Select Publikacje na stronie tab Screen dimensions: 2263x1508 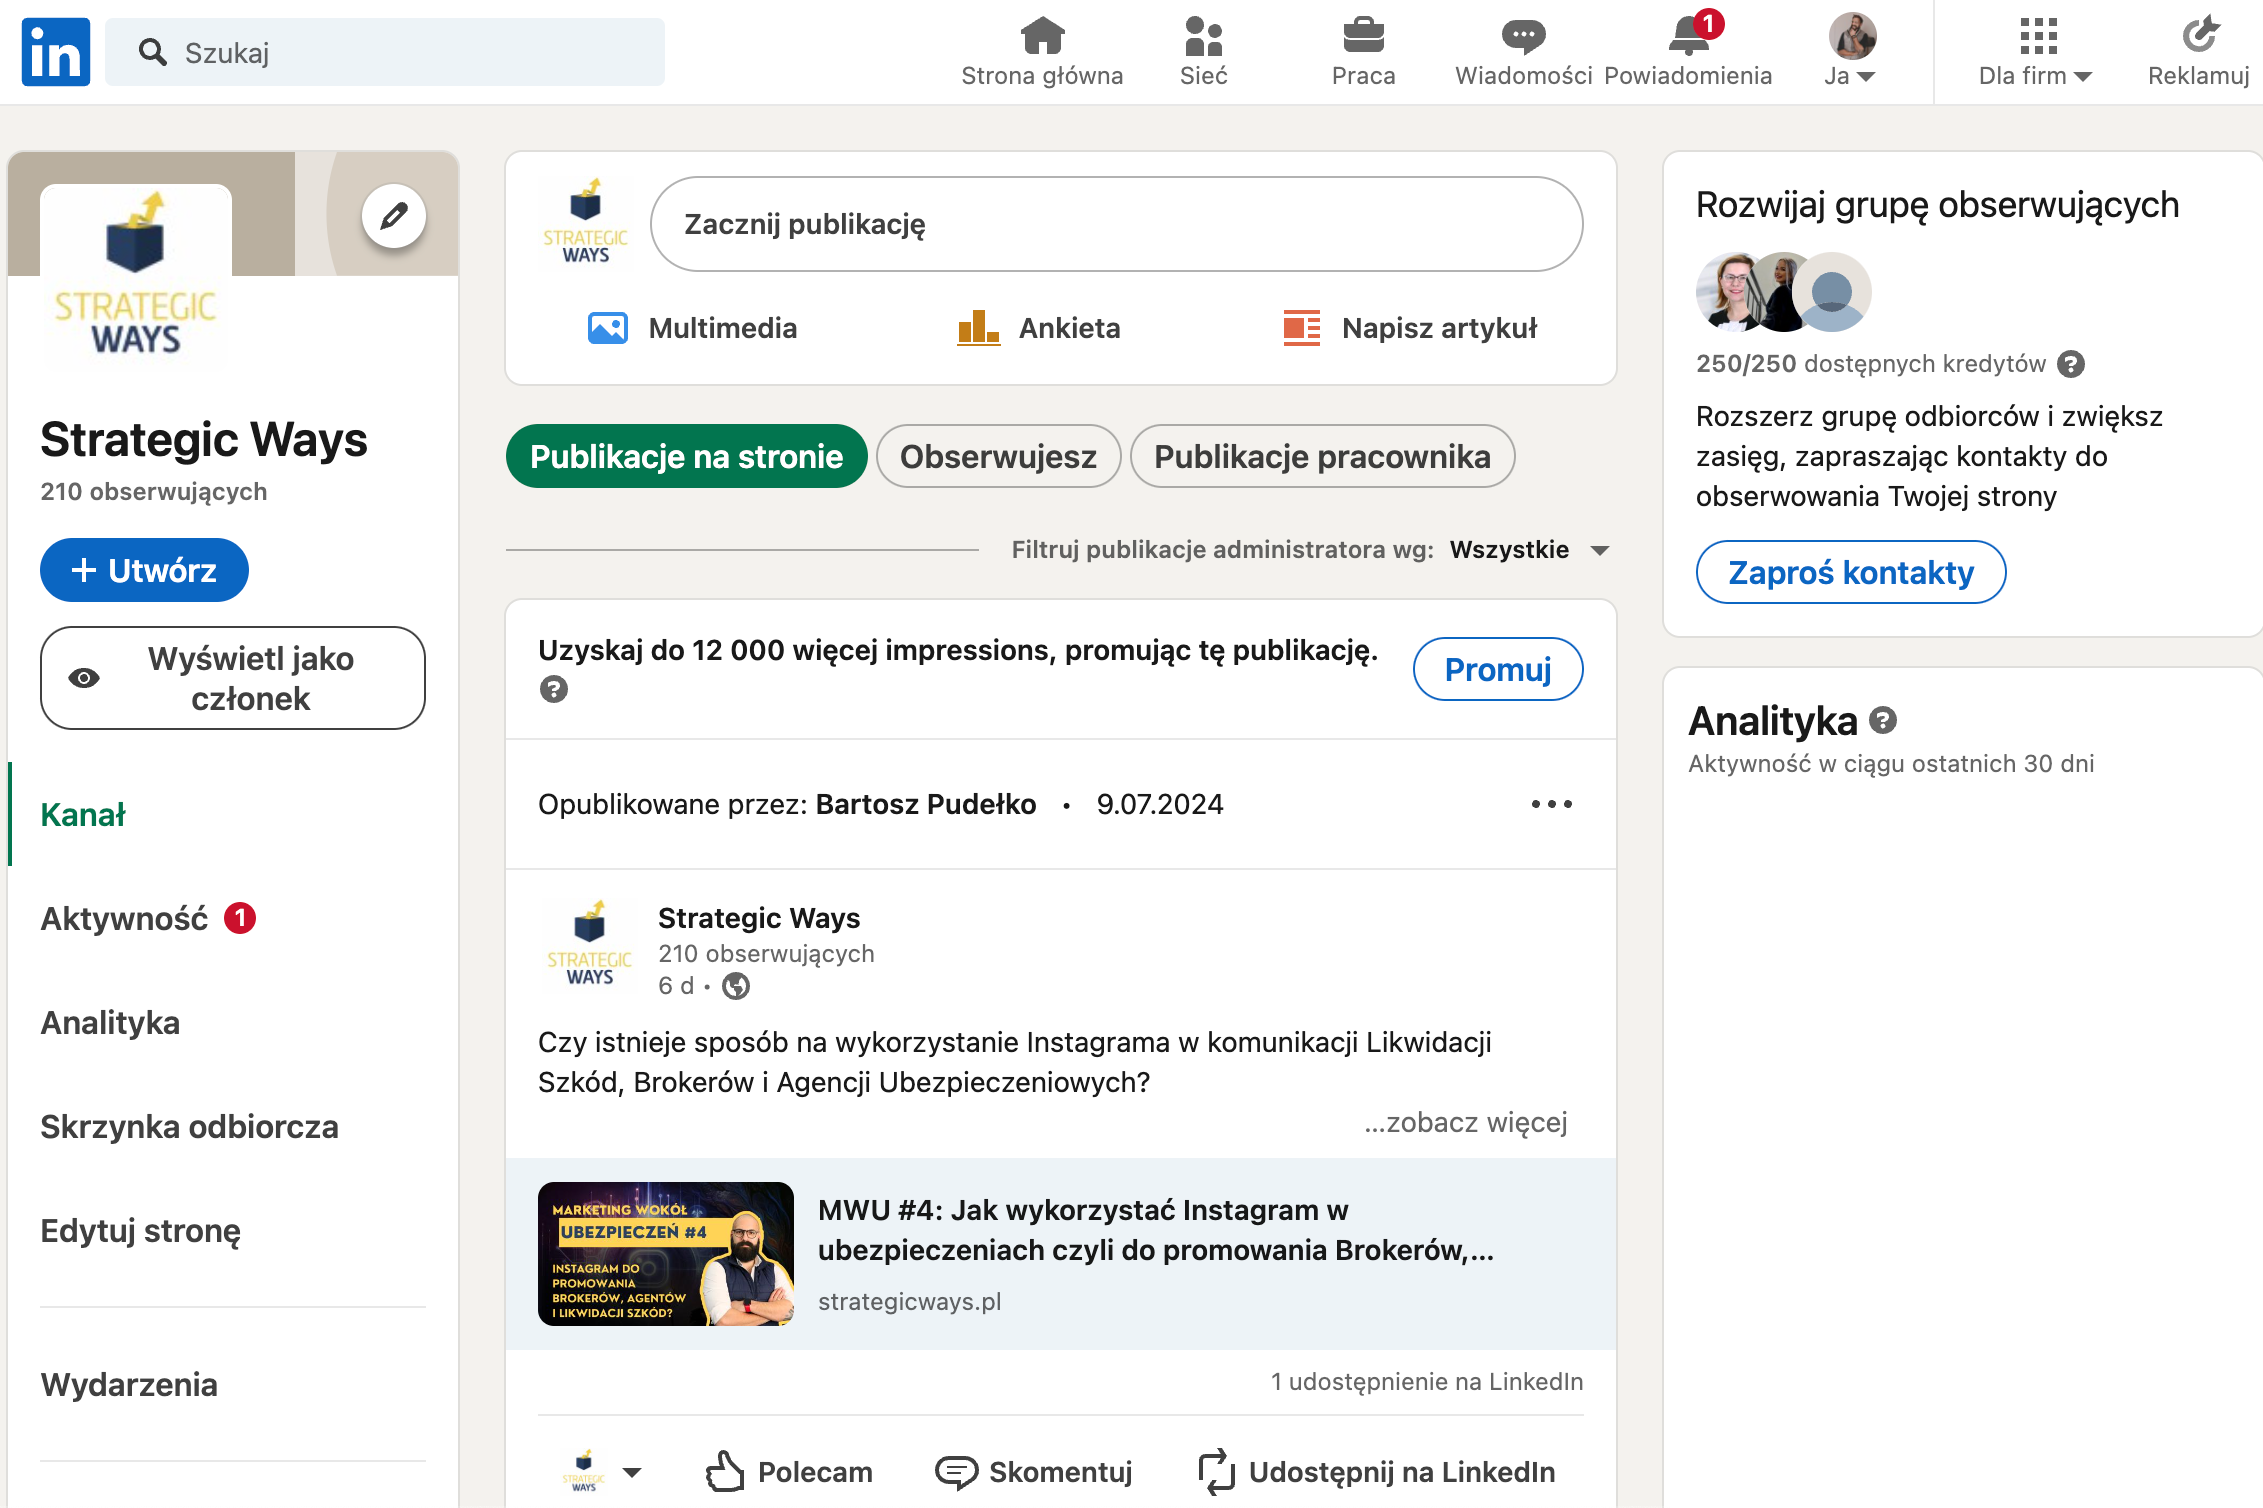coord(686,456)
